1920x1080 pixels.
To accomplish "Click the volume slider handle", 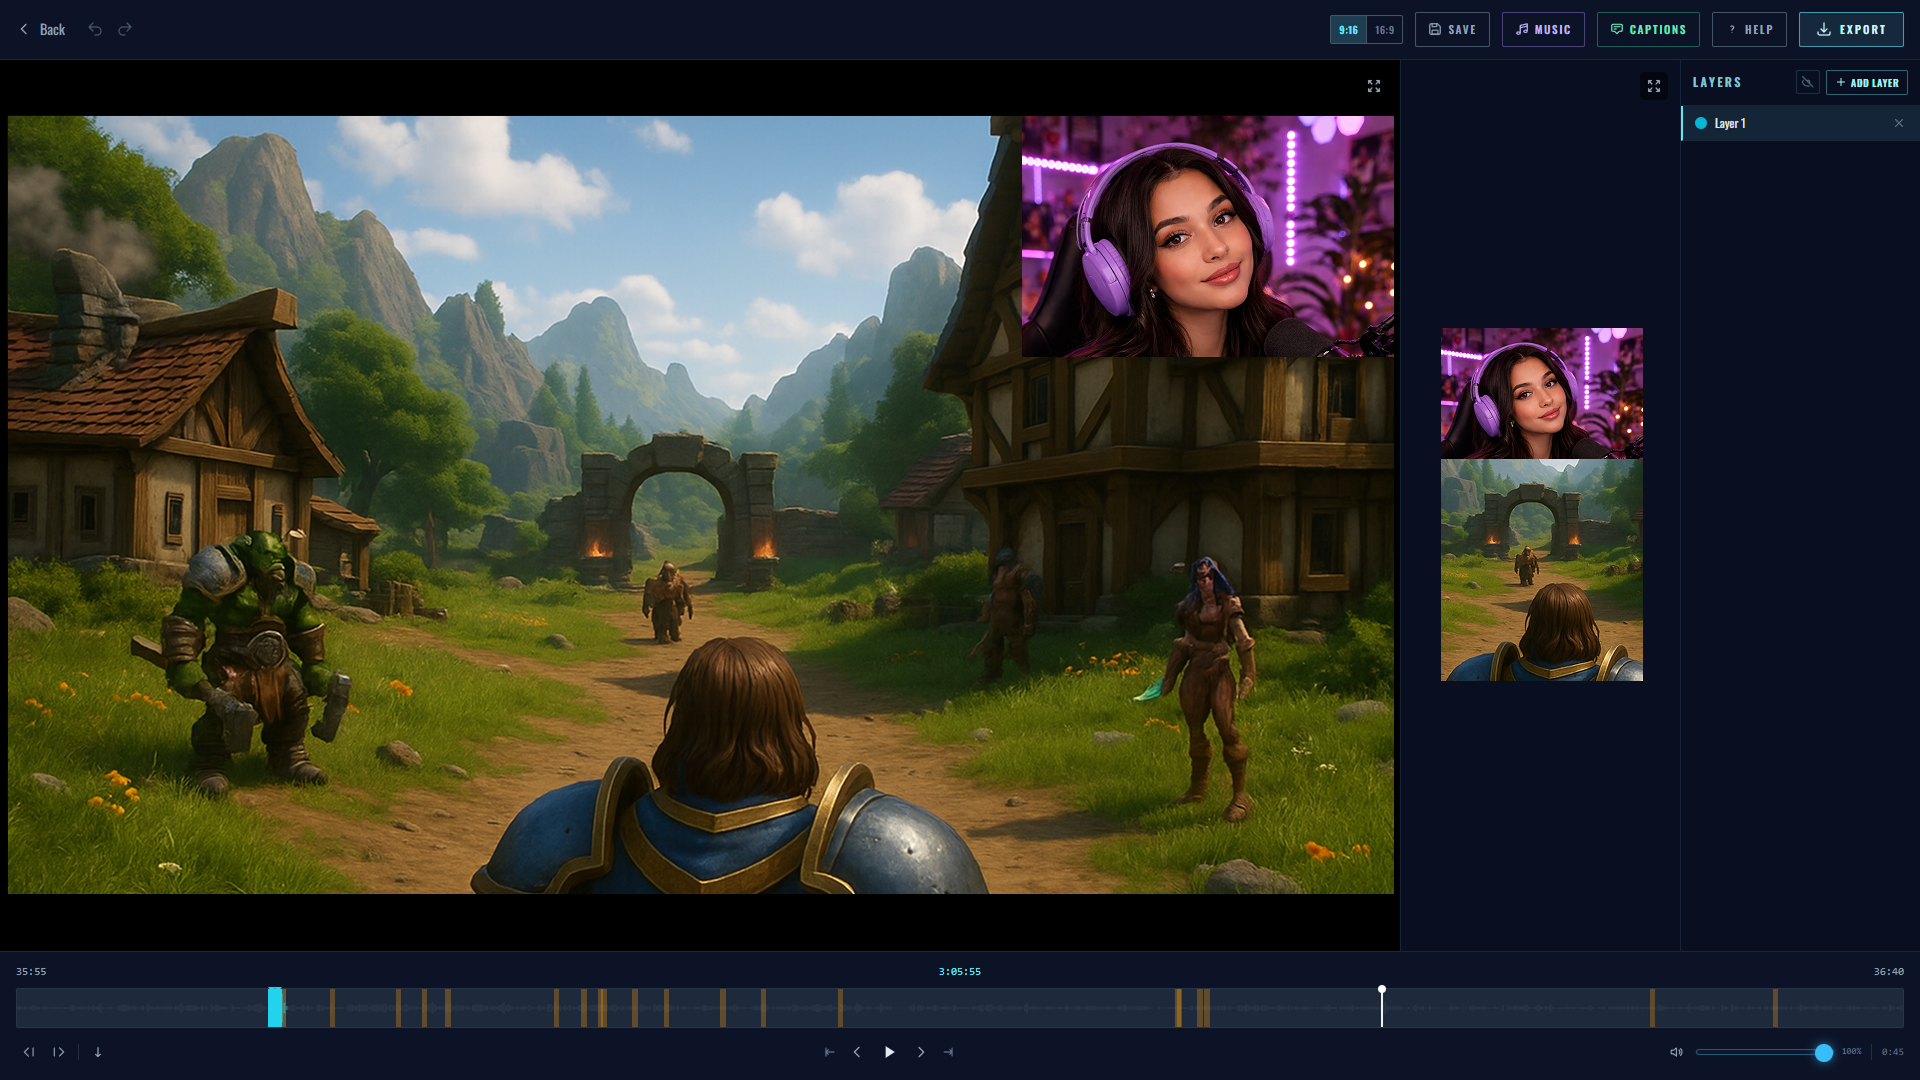I will (1826, 1052).
